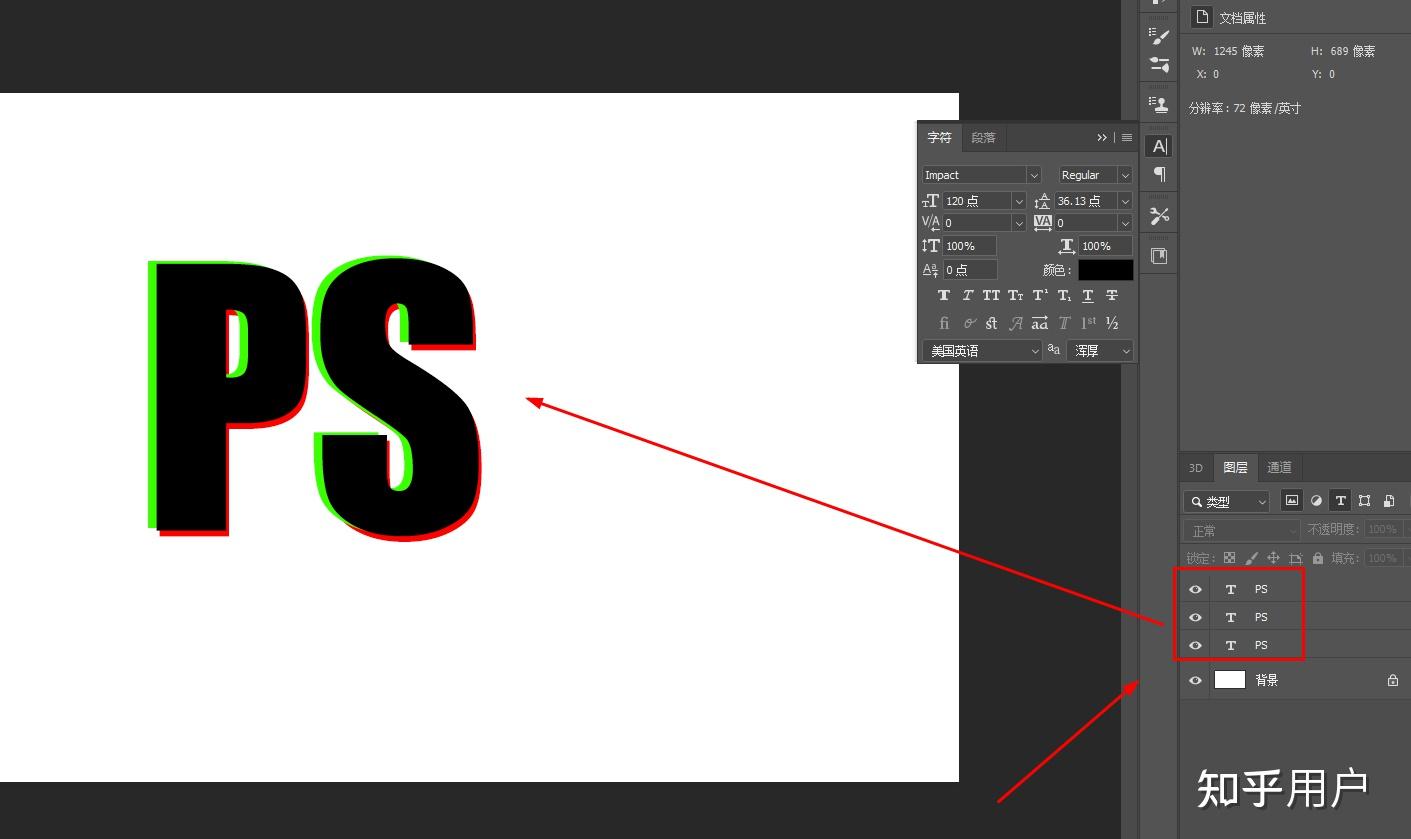Click the 背景 layer lock icon
The width and height of the screenshot is (1411, 839).
[x=1392, y=680]
